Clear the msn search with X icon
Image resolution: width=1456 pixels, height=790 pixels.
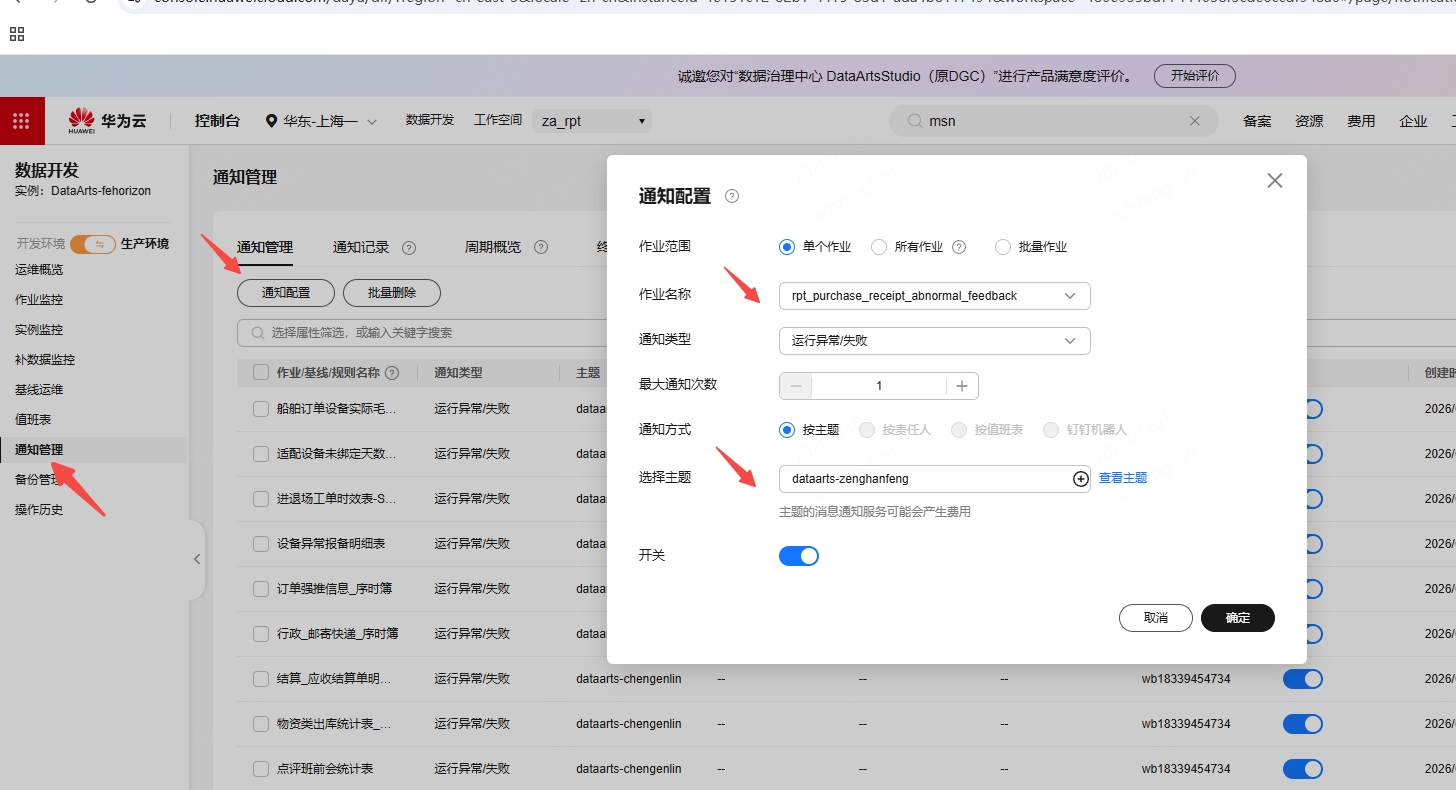1194,121
